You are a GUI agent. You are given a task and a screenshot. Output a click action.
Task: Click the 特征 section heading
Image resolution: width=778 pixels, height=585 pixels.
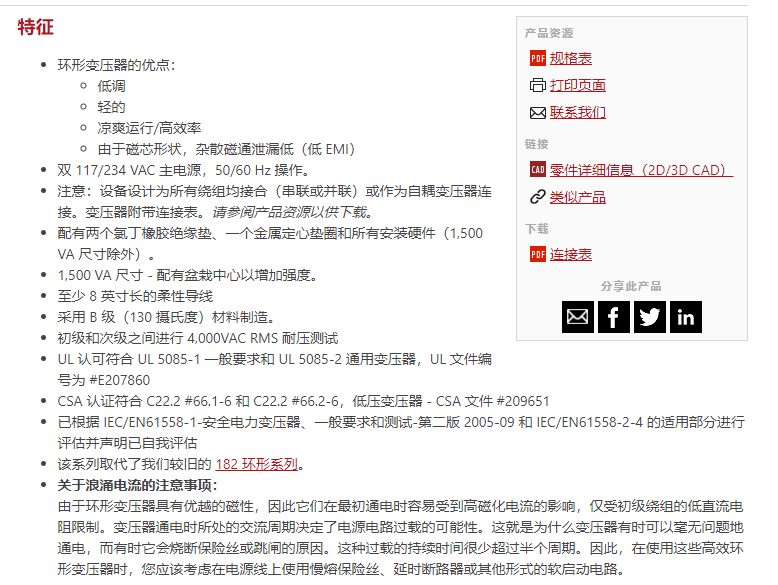pos(36,27)
